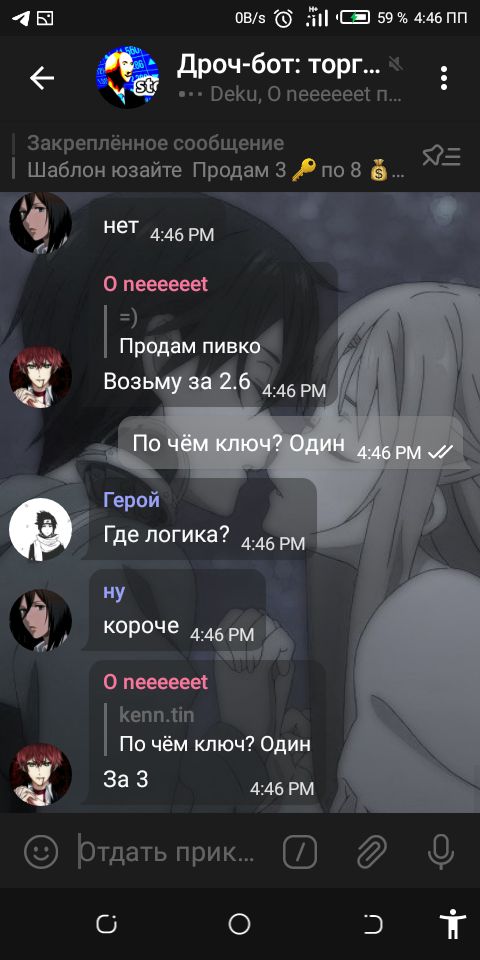
Task: Tap the Android recent apps button
Action: click(107, 924)
